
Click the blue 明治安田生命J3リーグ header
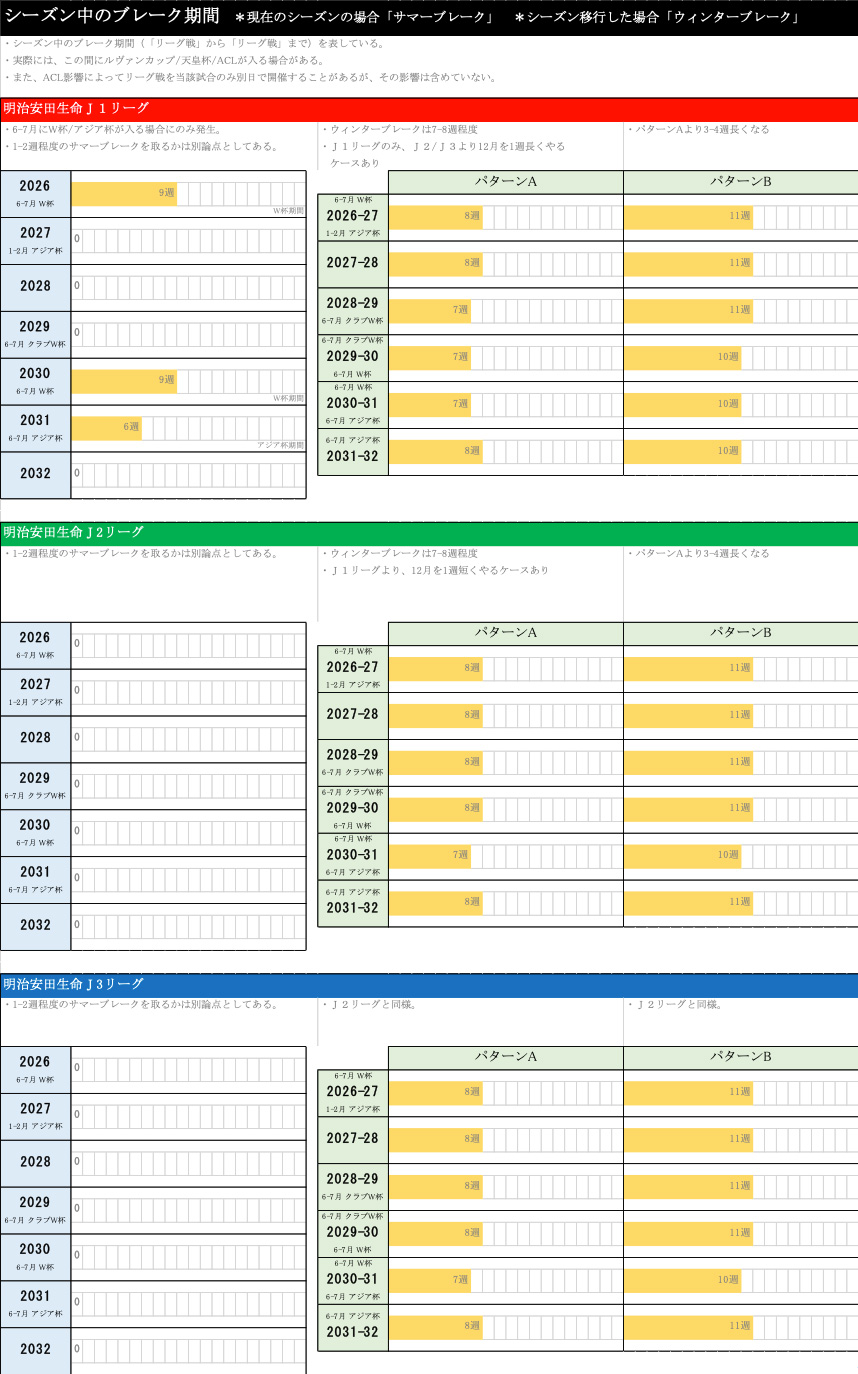click(x=428, y=985)
